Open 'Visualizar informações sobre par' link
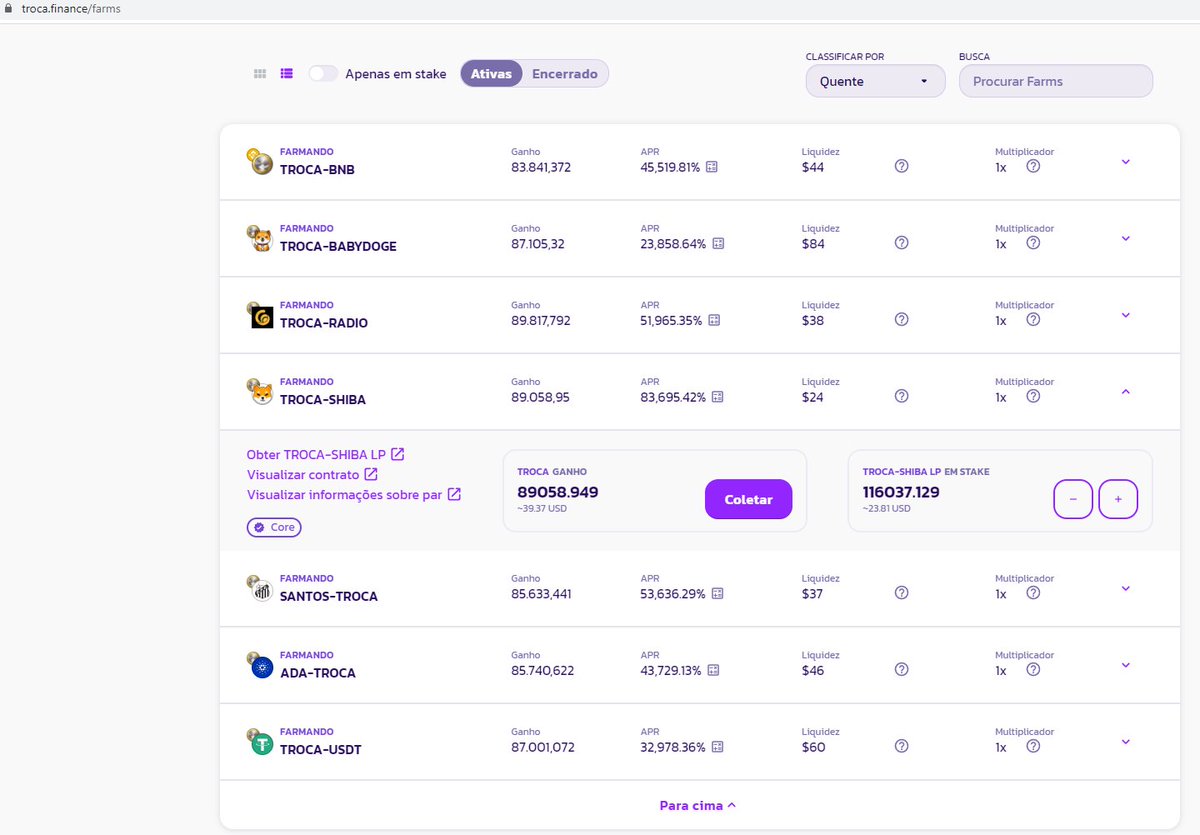Viewport: 1200px width, 835px height. (x=354, y=494)
